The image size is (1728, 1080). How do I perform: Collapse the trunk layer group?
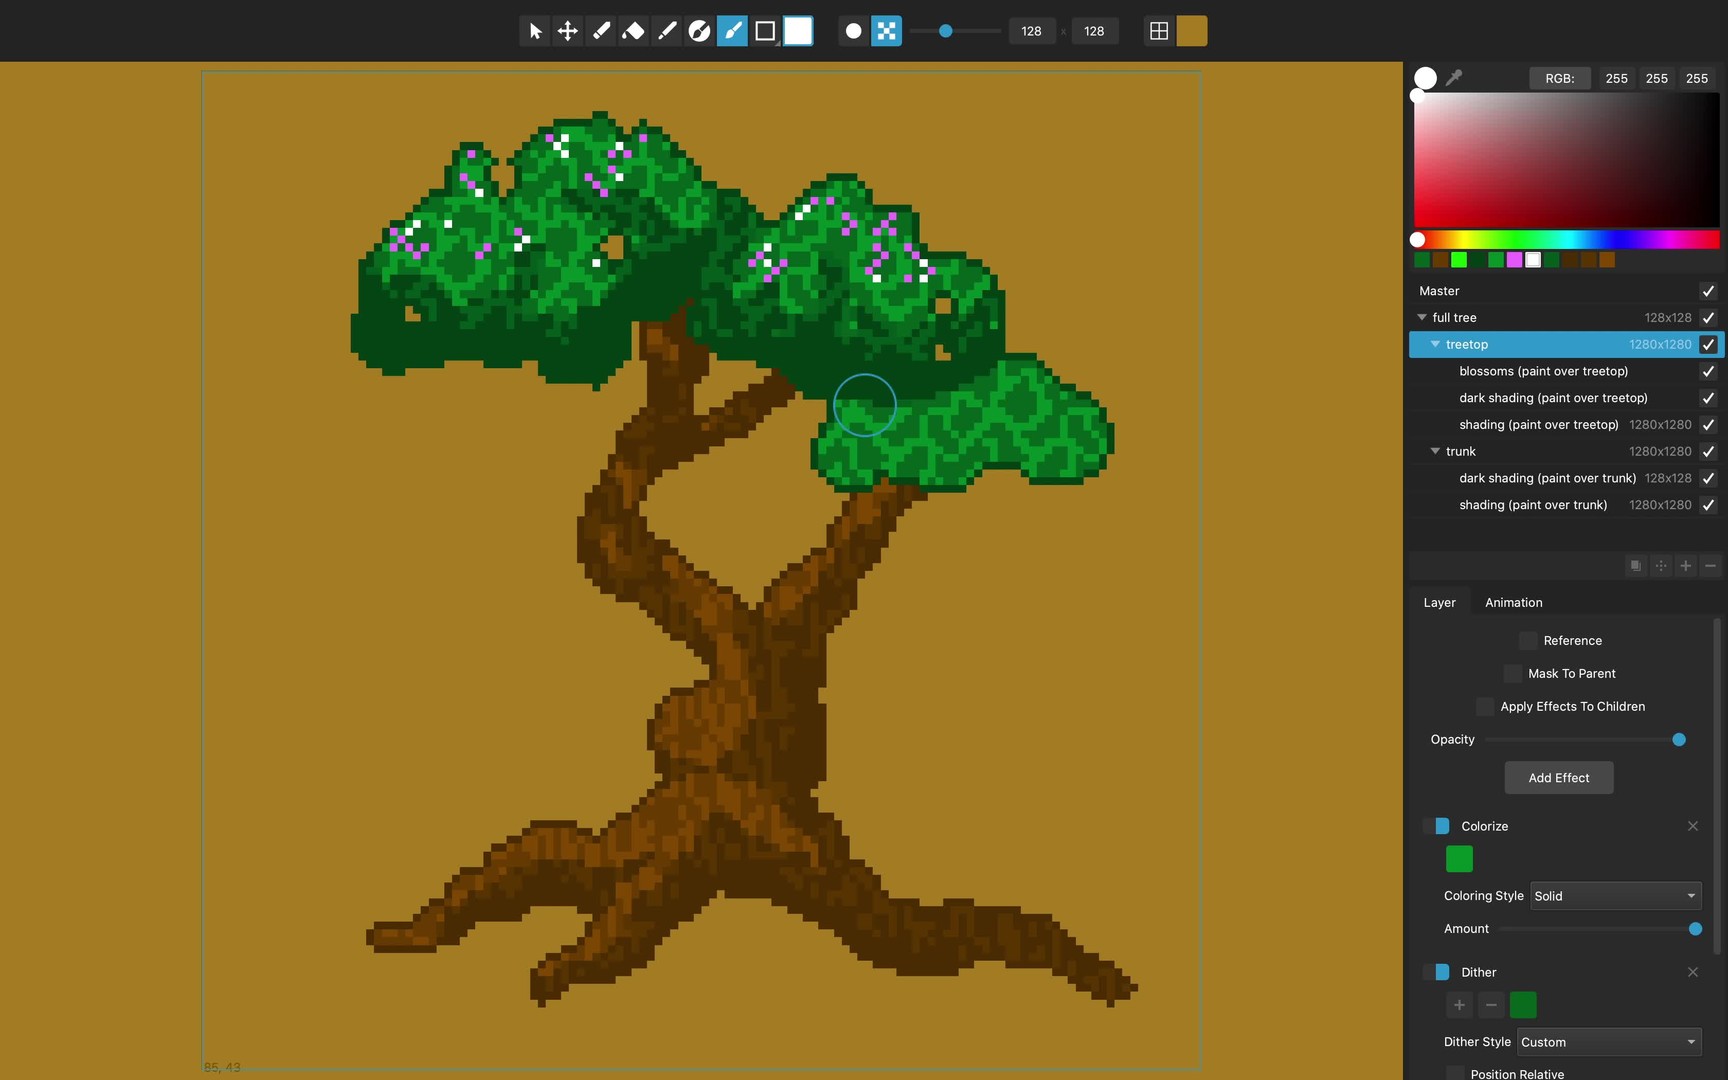pyautogui.click(x=1435, y=451)
